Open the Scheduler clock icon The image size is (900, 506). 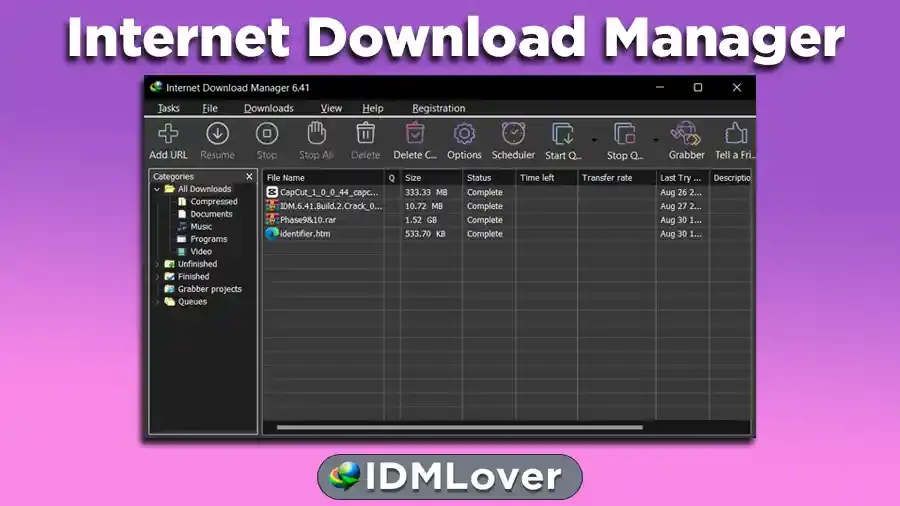pyautogui.click(x=514, y=134)
